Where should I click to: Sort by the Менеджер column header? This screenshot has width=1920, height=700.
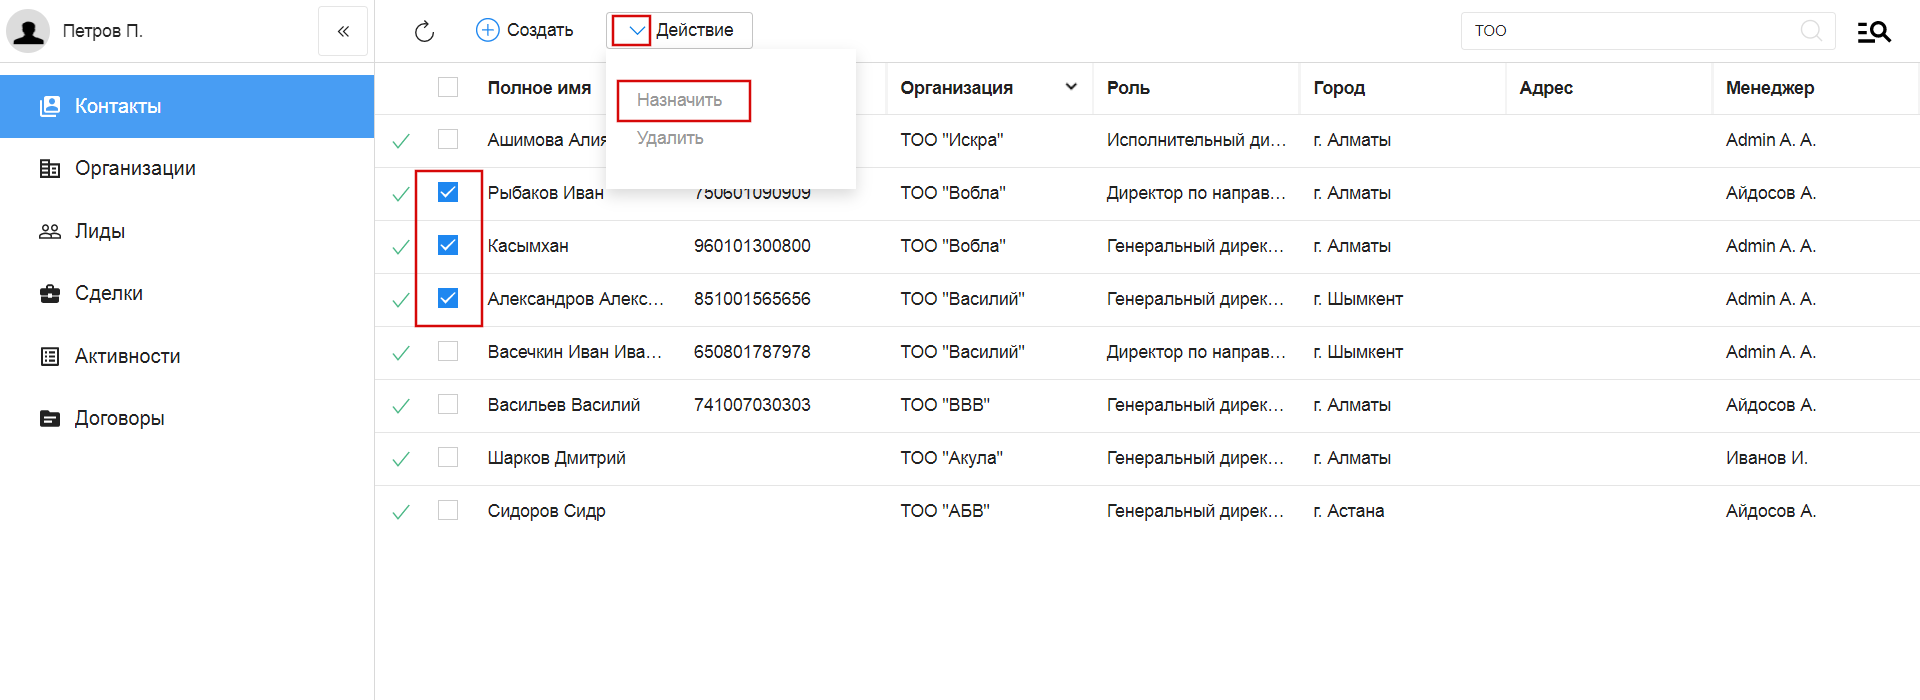1770,88
